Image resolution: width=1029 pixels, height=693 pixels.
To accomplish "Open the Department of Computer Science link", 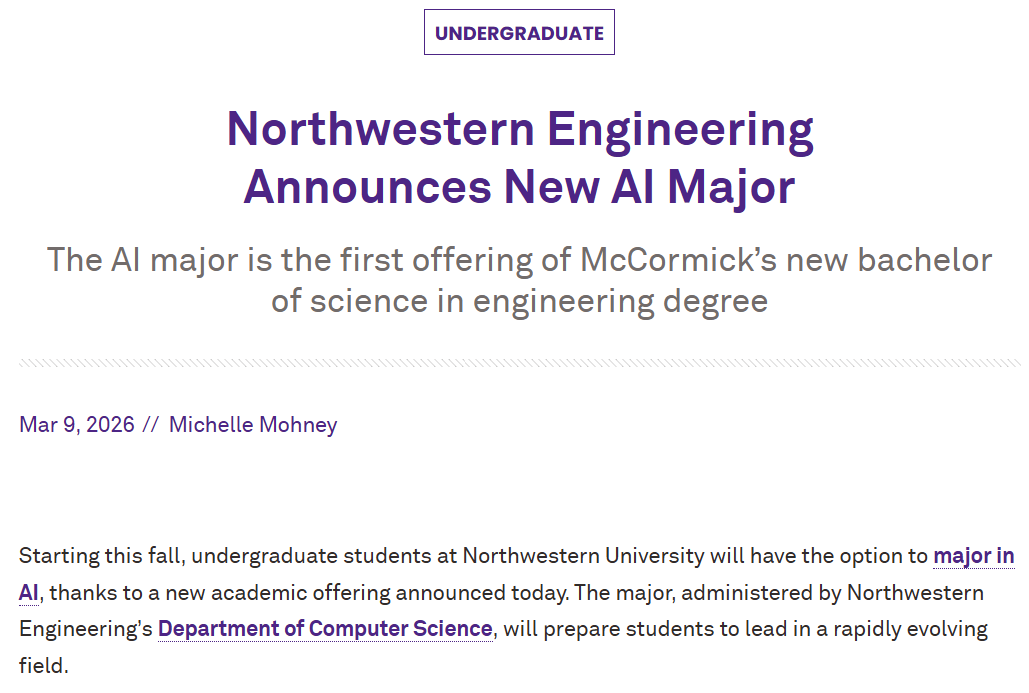I will coord(325,629).
